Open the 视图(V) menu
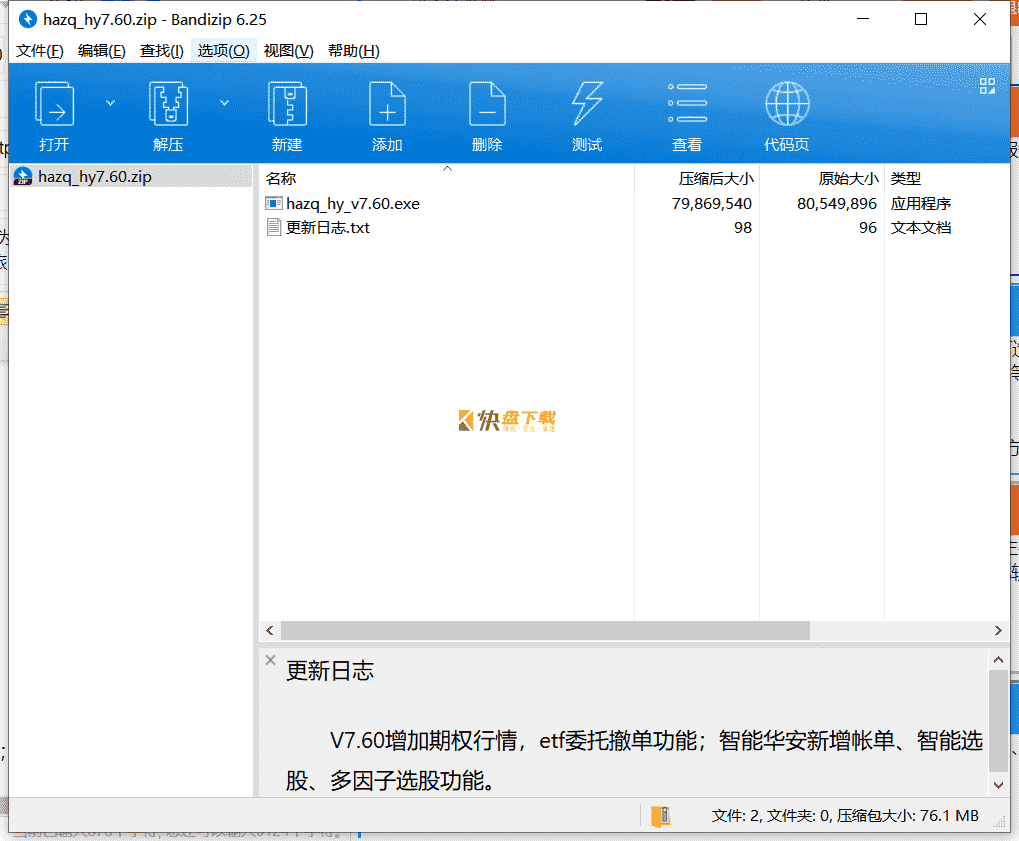The image size is (1019, 841). (289, 51)
